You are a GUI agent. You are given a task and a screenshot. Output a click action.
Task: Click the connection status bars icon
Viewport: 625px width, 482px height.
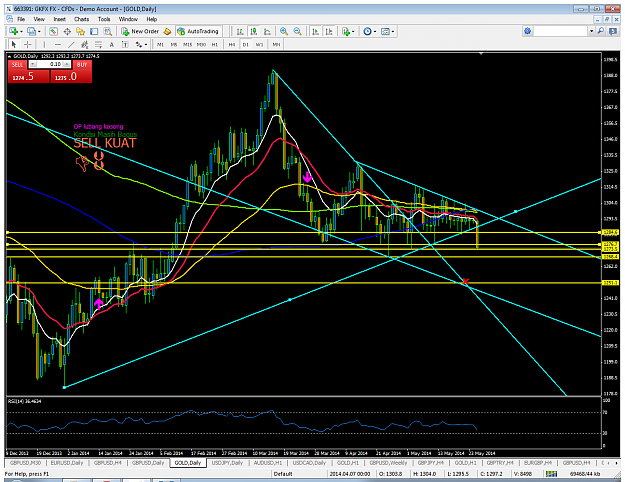(x=551, y=474)
